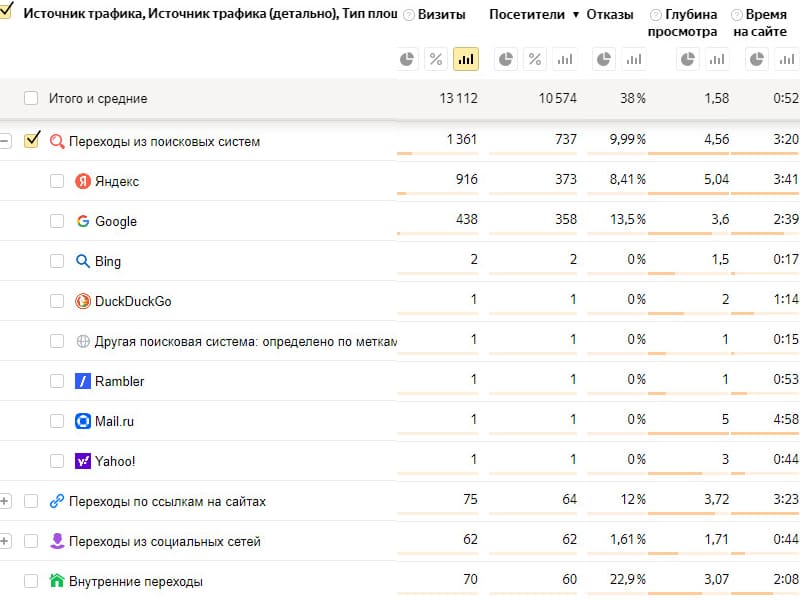
Task: Click the Отказы column header
Action: point(610,14)
